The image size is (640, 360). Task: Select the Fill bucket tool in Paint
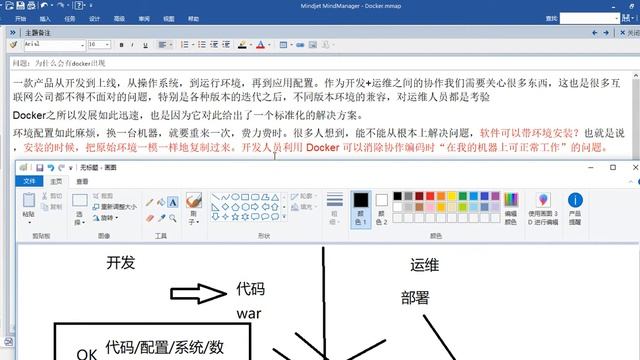[x=161, y=202]
